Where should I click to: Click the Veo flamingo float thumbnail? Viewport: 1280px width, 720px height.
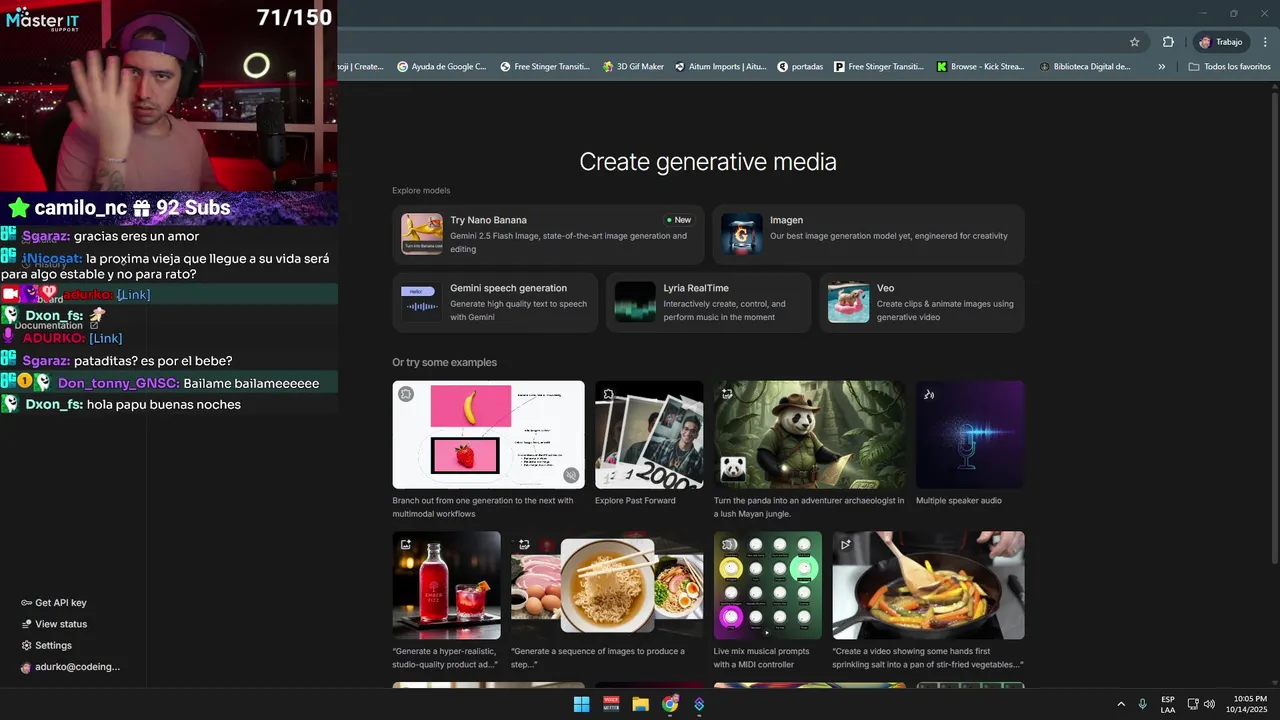tap(848, 302)
